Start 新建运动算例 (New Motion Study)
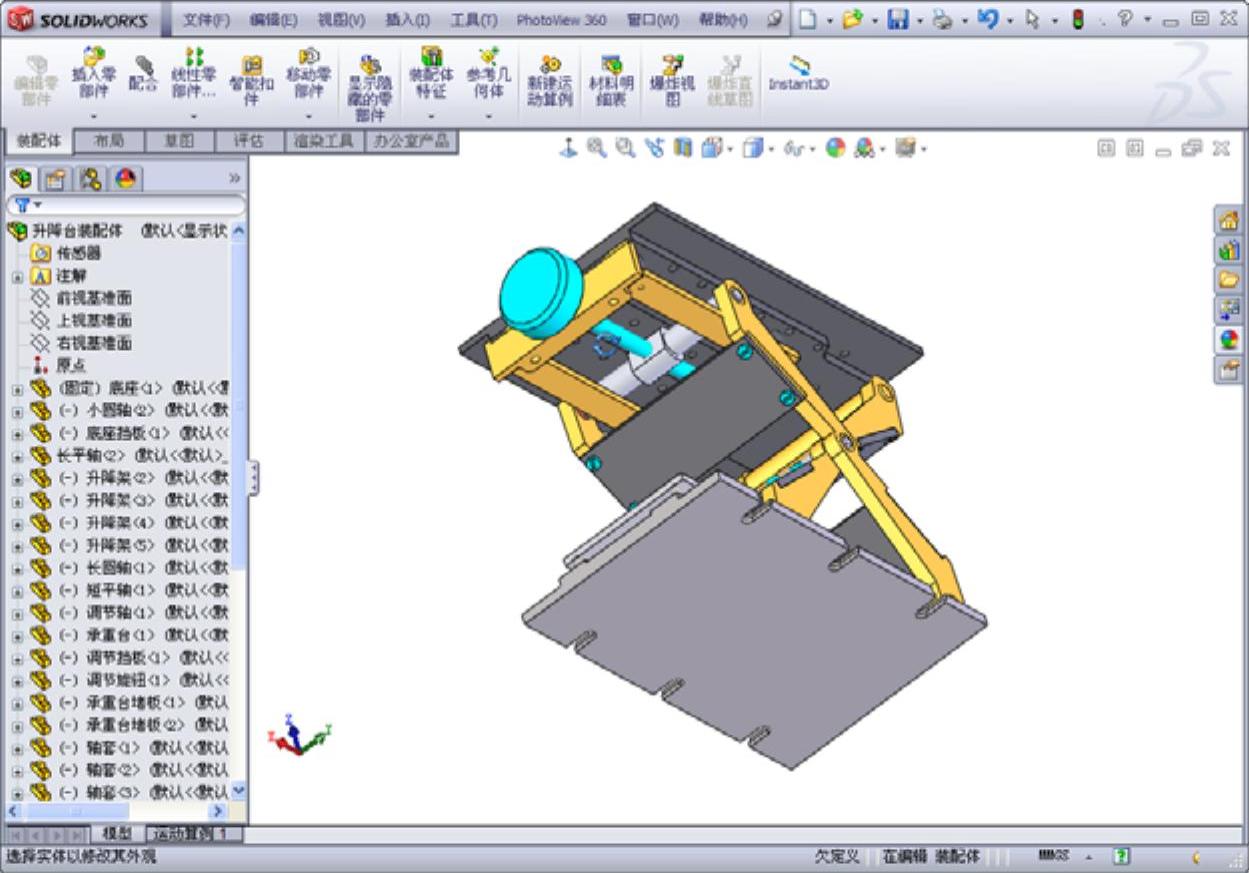The height and width of the screenshot is (873, 1249). [549, 80]
